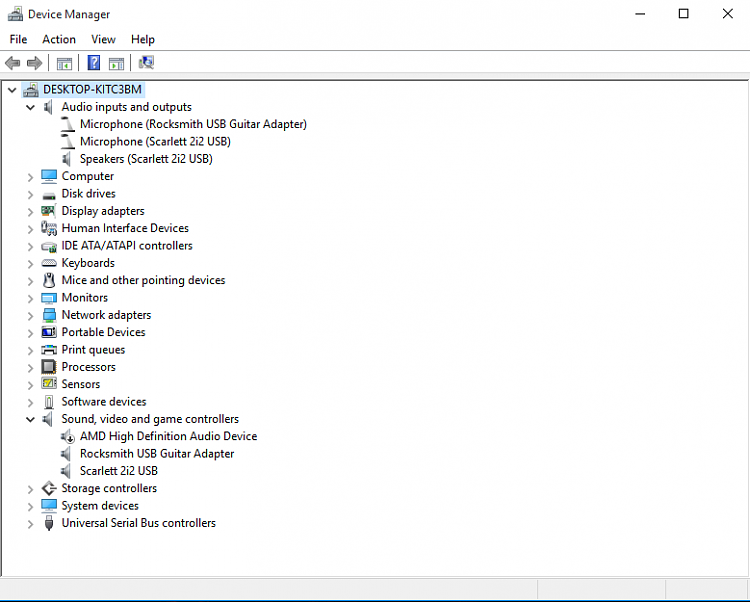This screenshot has height=602, width=750.
Task: Click the Computer category monitor icon
Action: pos(49,176)
